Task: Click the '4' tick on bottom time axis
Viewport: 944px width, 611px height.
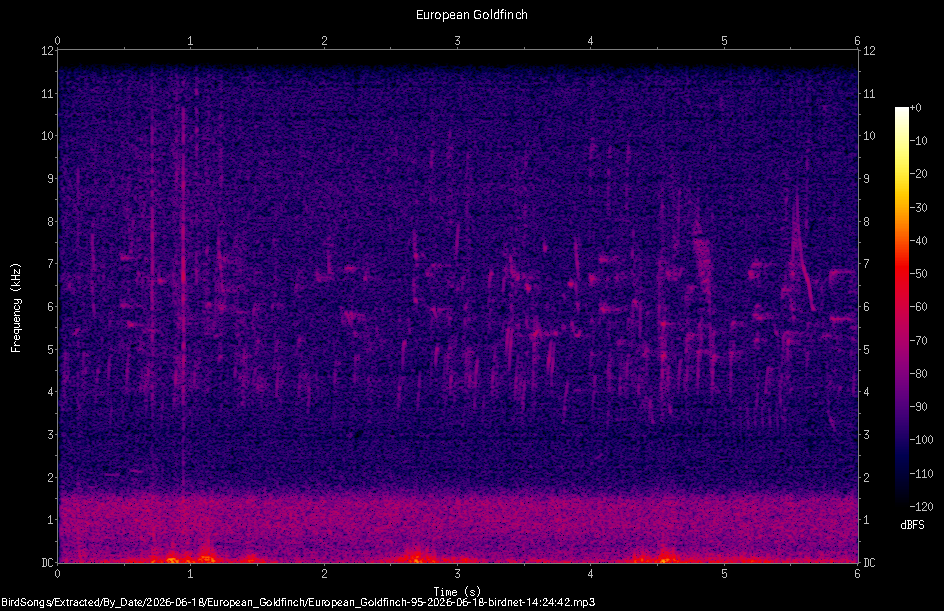Action: (591, 574)
